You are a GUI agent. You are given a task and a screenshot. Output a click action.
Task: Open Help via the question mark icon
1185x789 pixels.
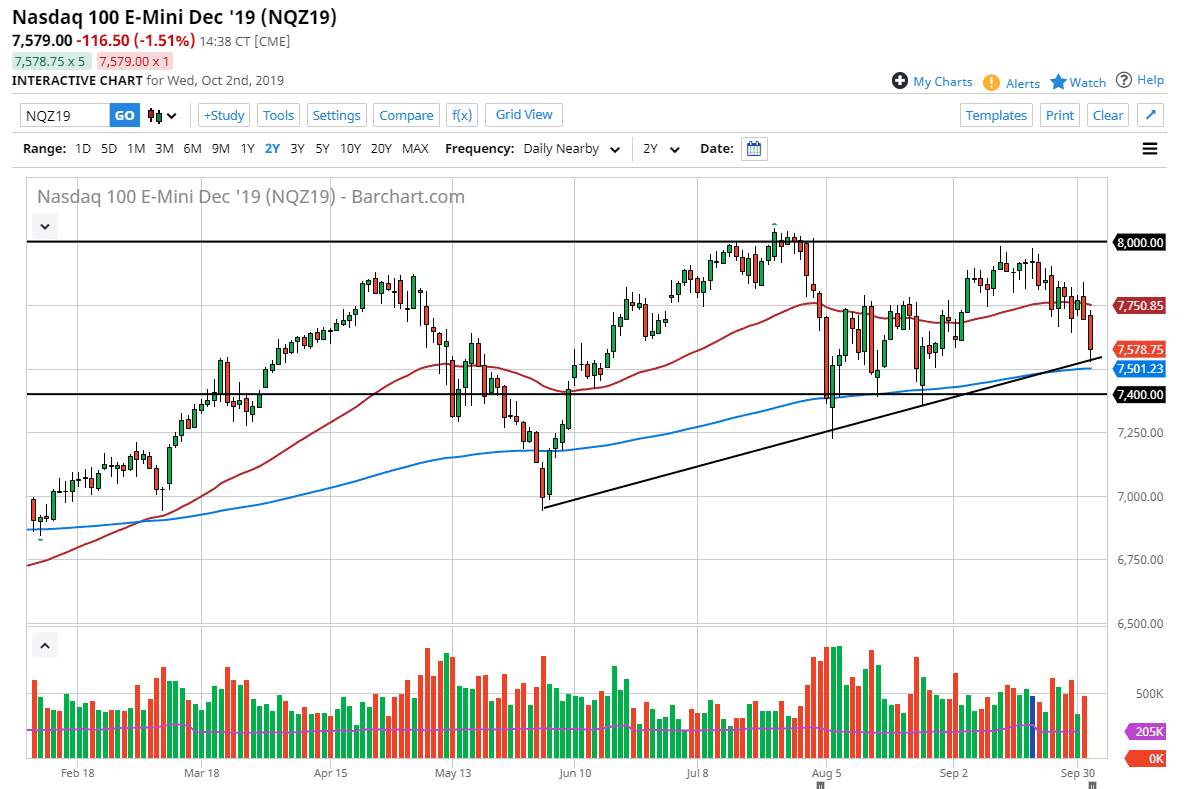click(x=1125, y=80)
